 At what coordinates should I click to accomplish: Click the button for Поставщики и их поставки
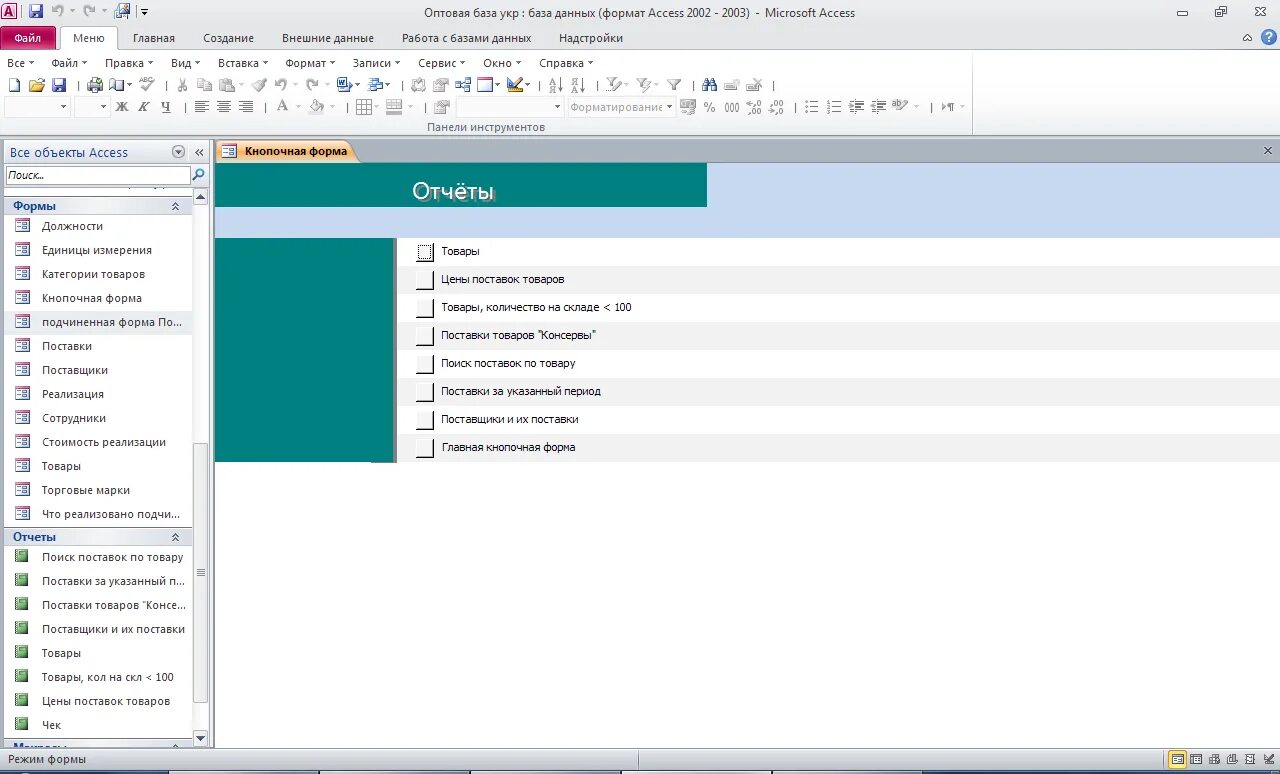pyautogui.click(x=425, y=420)
